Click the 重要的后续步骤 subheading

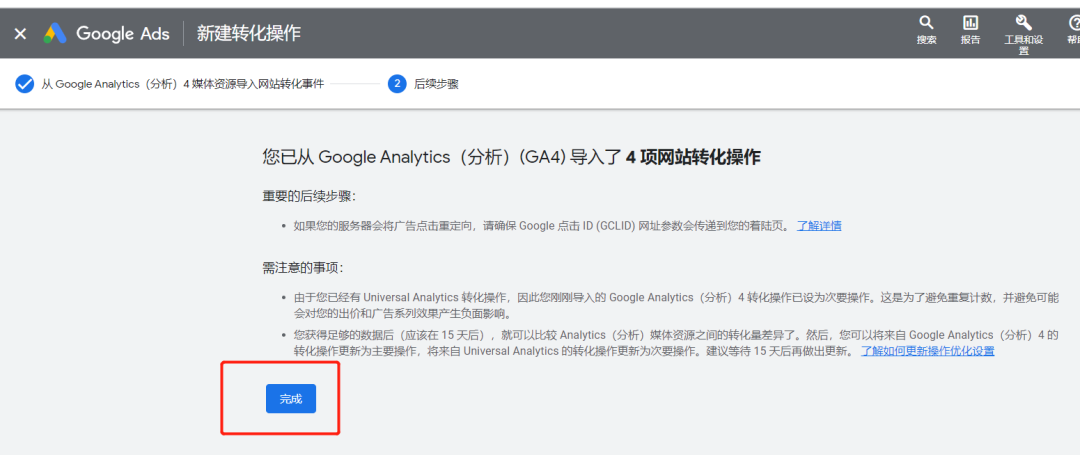tap(308, 195)
